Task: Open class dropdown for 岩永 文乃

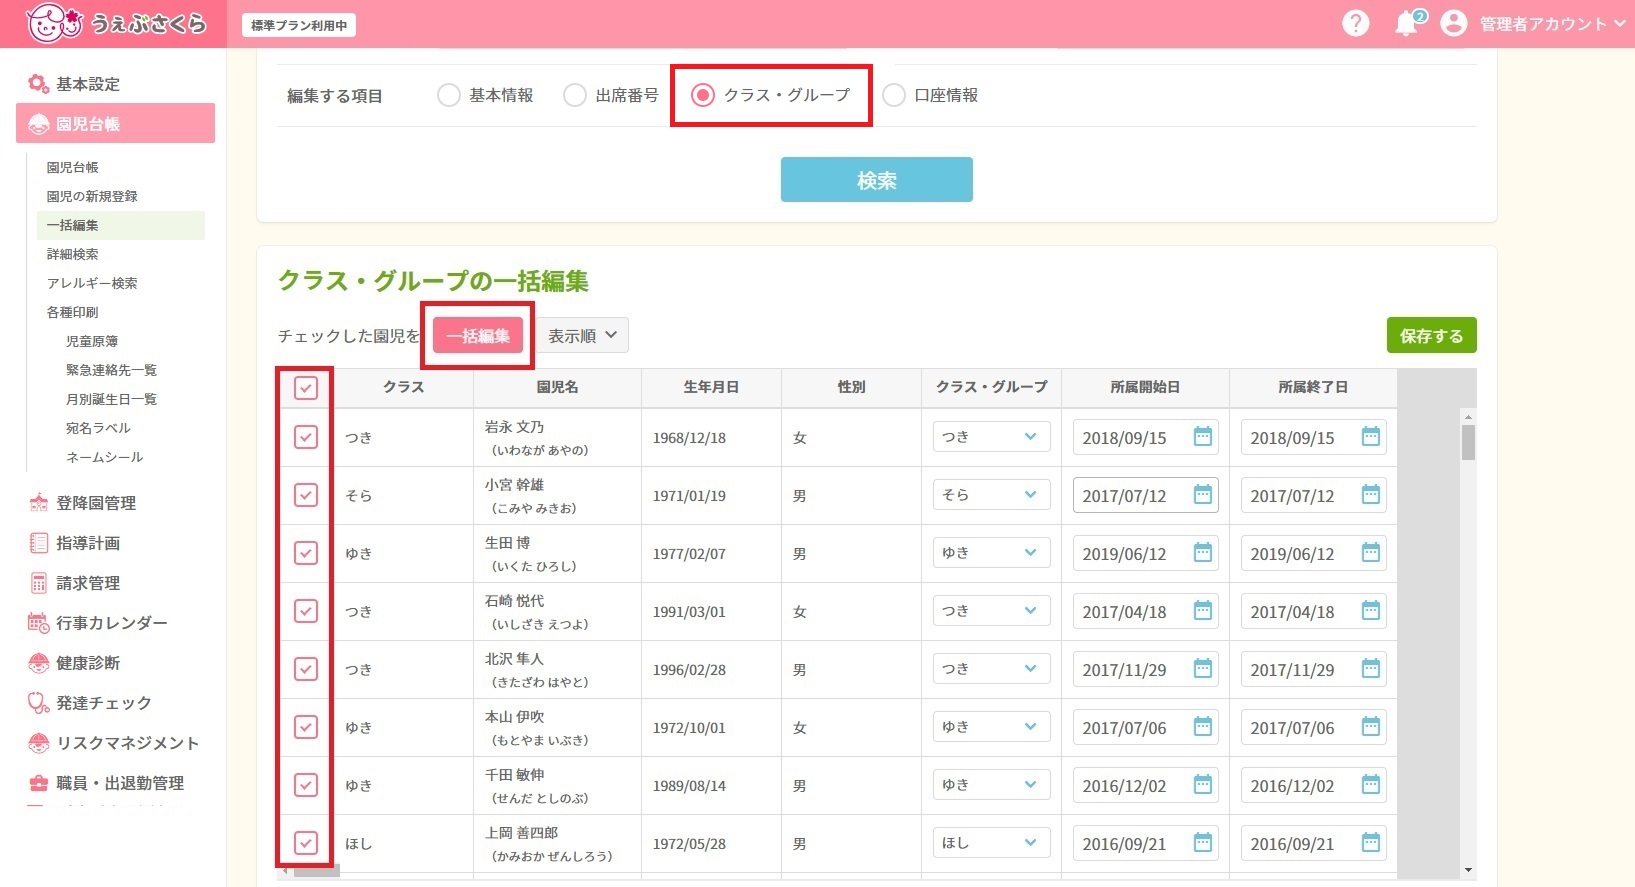Action: click(991, 437)
